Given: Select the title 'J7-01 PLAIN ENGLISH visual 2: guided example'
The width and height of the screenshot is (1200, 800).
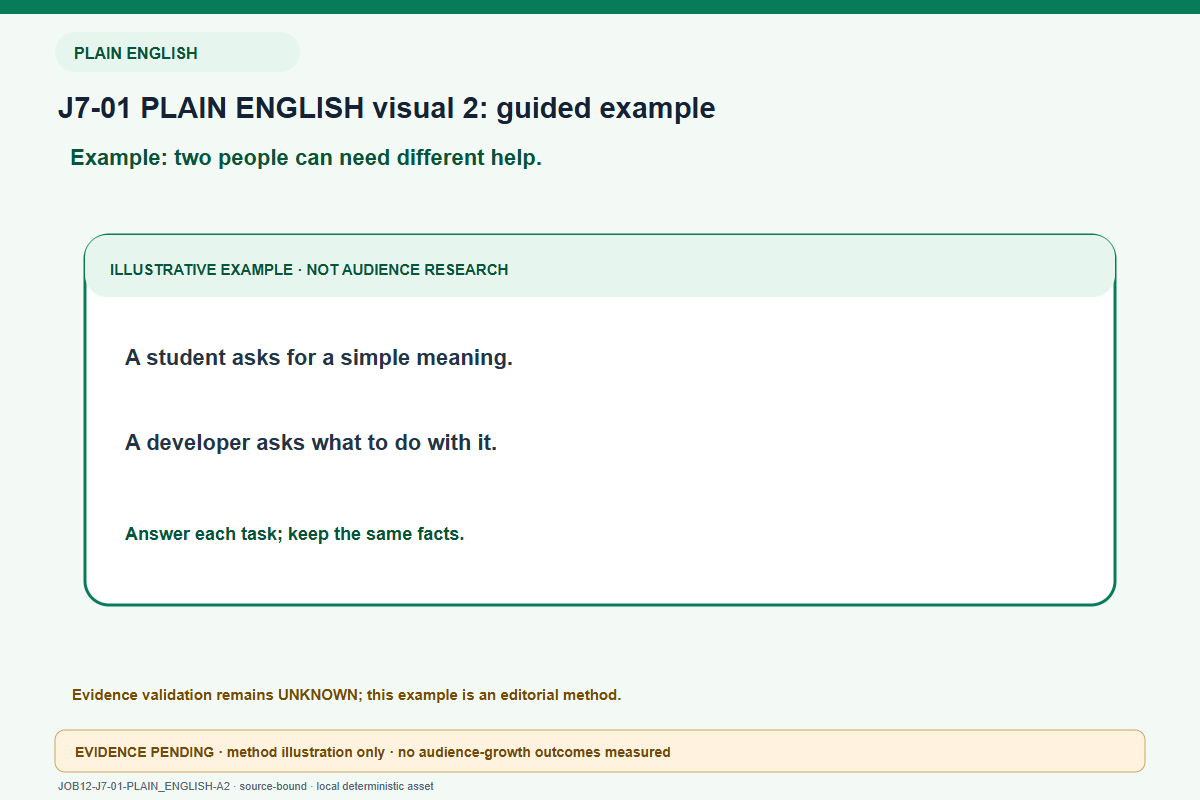Looking at the screenshot, I should [386, 108].
